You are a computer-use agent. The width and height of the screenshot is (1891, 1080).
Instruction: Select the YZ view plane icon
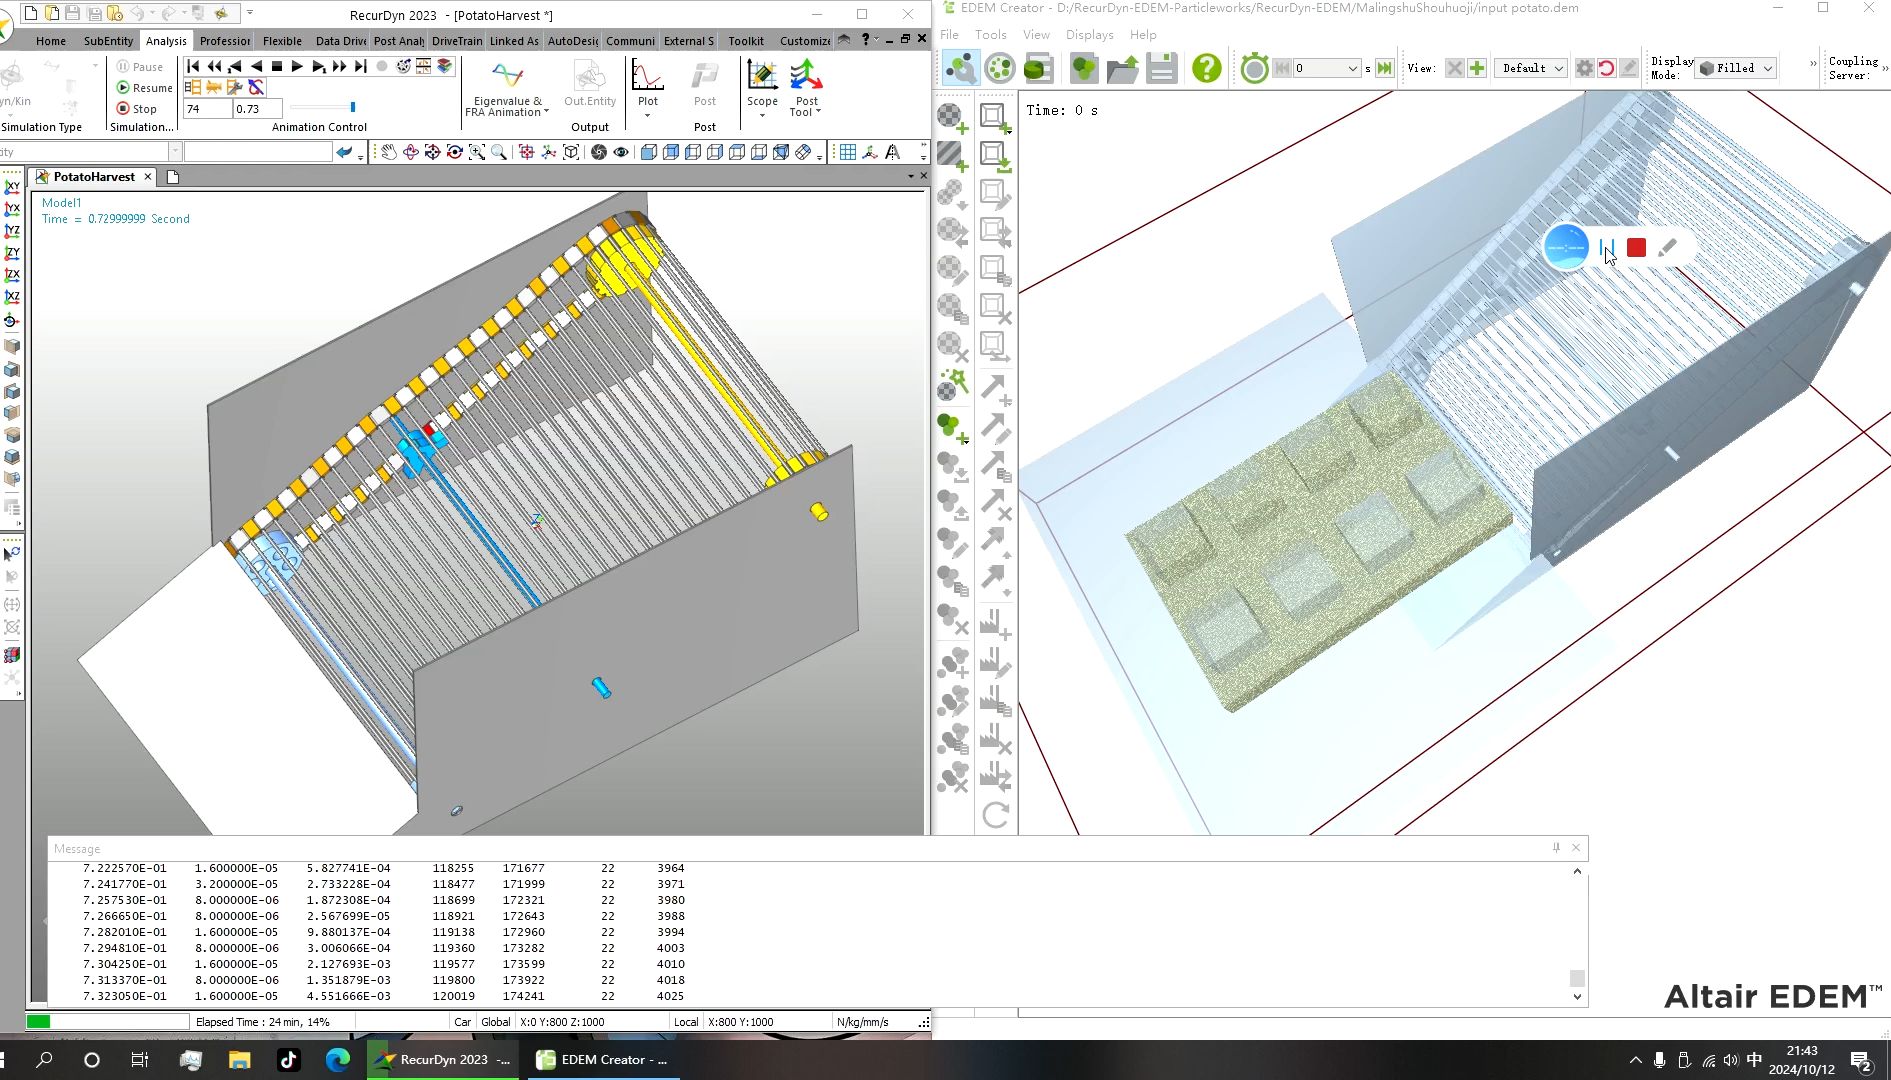[12, 231]
